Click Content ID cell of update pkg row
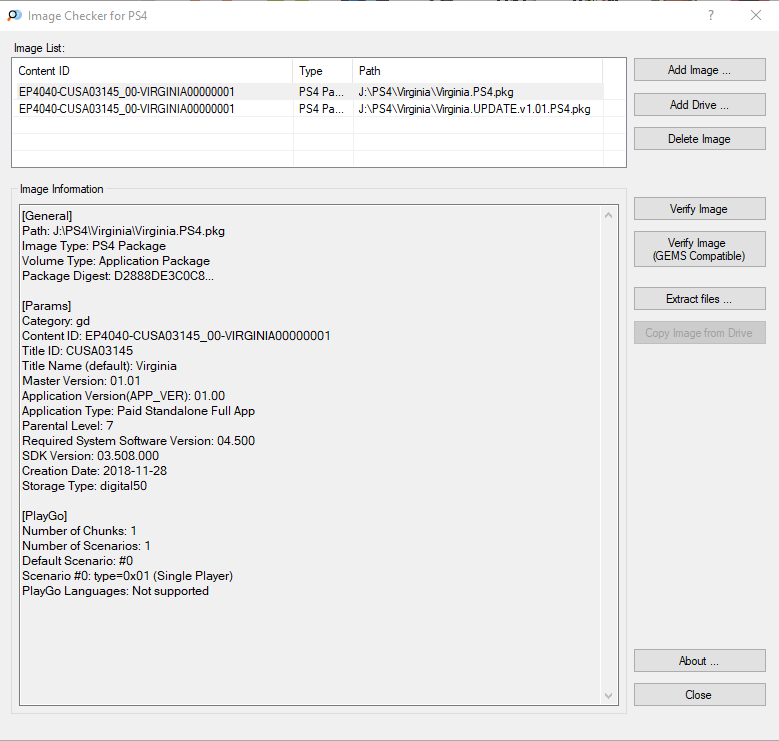Screen dimensions: 779x741 point(127,109)
